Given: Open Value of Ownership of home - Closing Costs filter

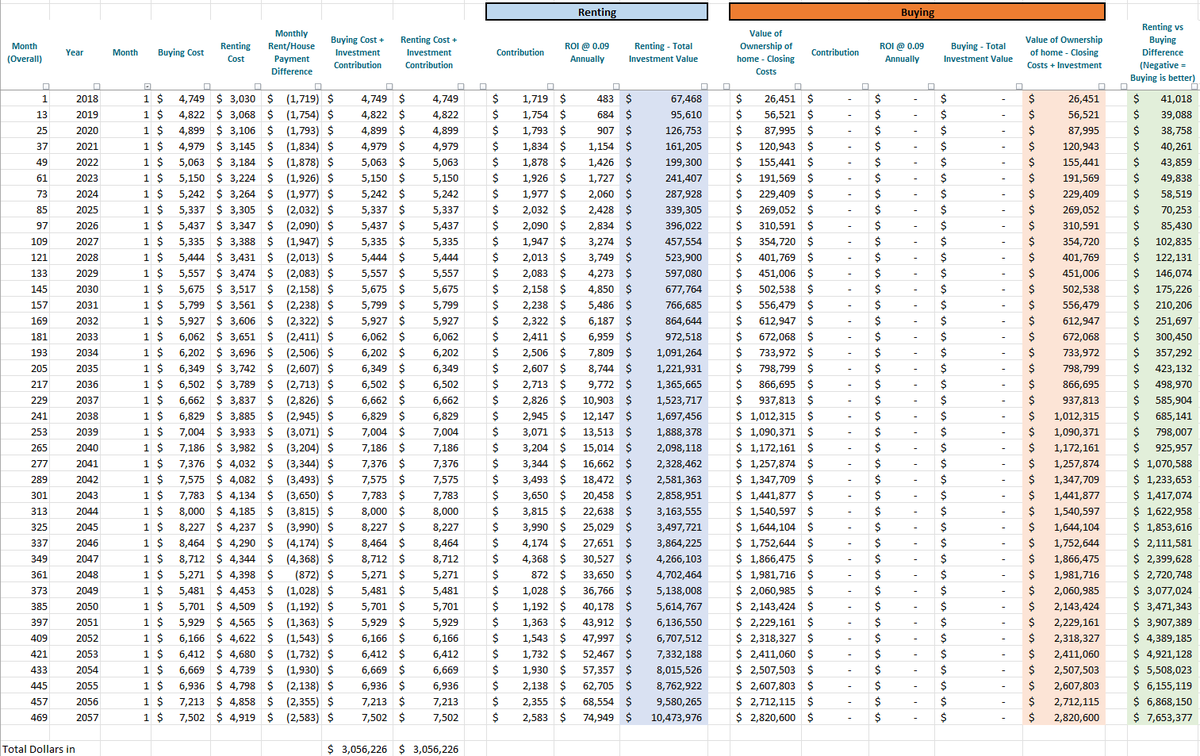Looking at the screenshot, I should (797, 85).
